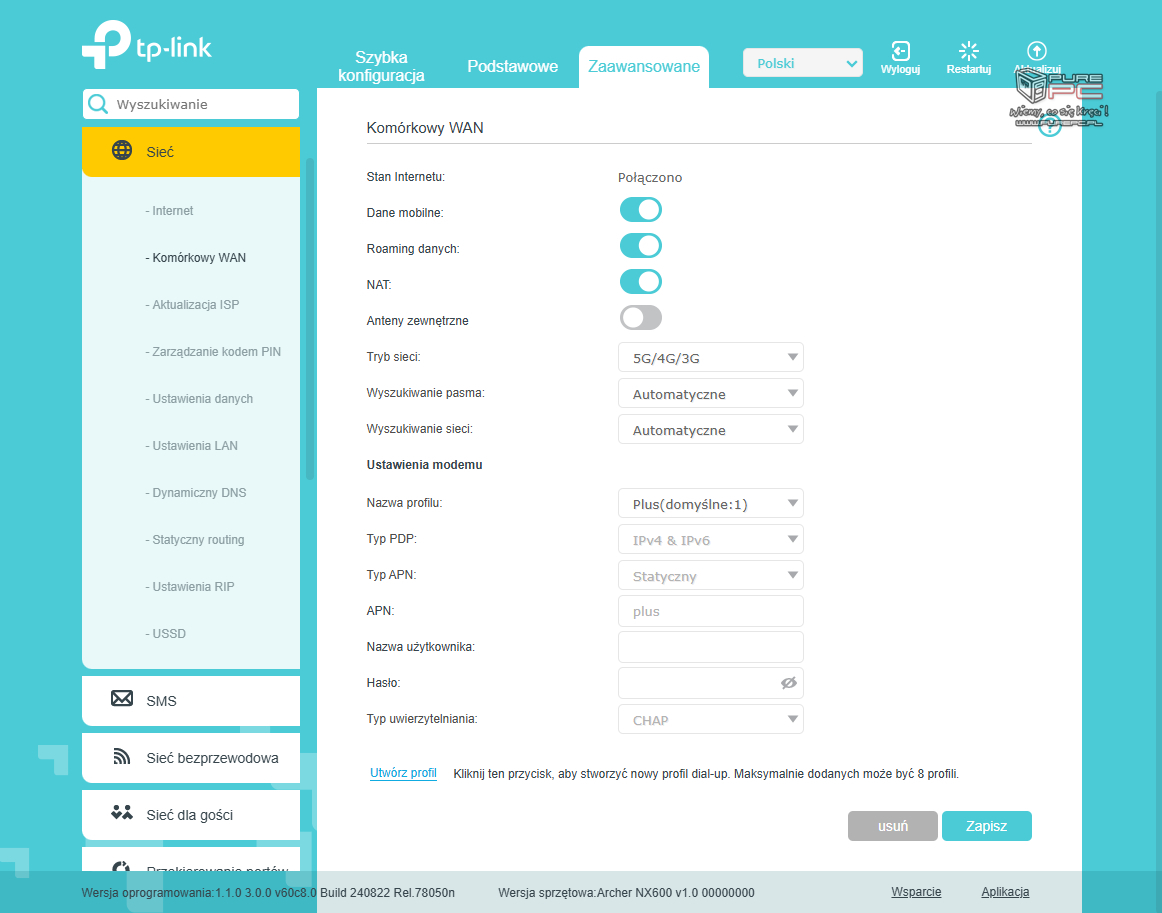Open the Tryb sieci dropdown
The image size is (1162, 913).
coord(710,357)
